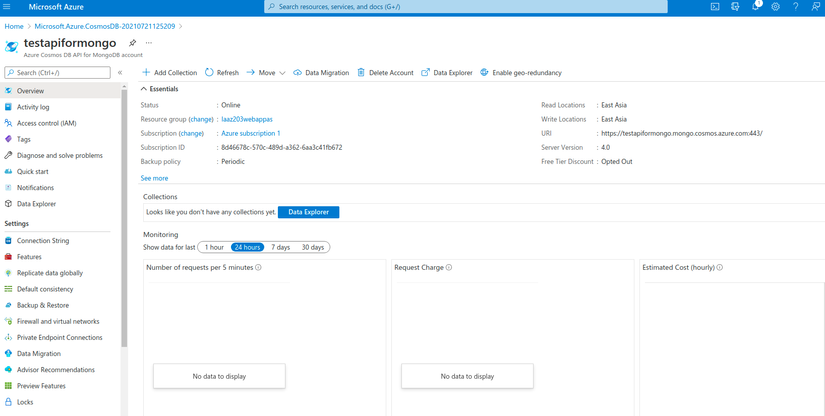
Task: Open portal settings gear icon
Action: pyautogui.click(x=776, y=7)
